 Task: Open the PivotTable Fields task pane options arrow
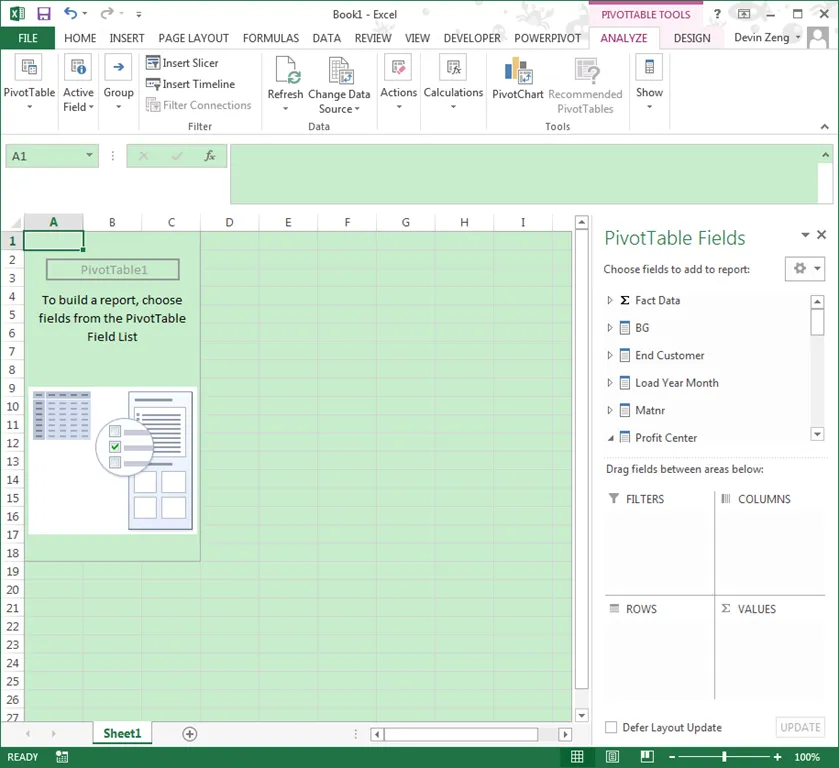[x=805, y=235]
